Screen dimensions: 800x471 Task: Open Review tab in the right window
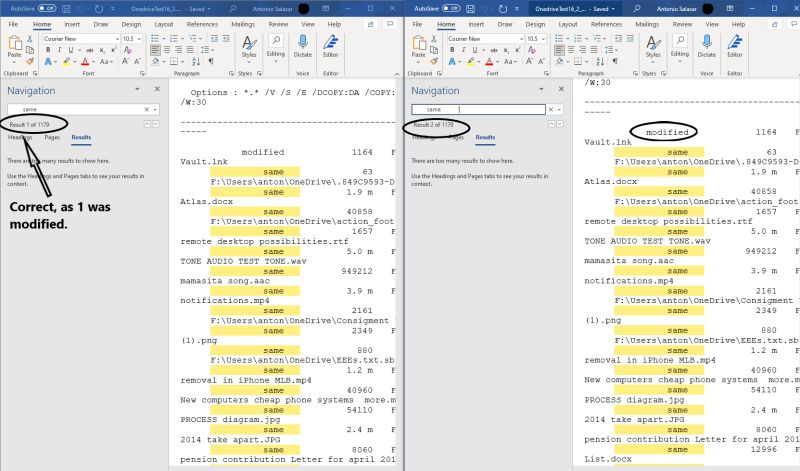coord(682,24)
